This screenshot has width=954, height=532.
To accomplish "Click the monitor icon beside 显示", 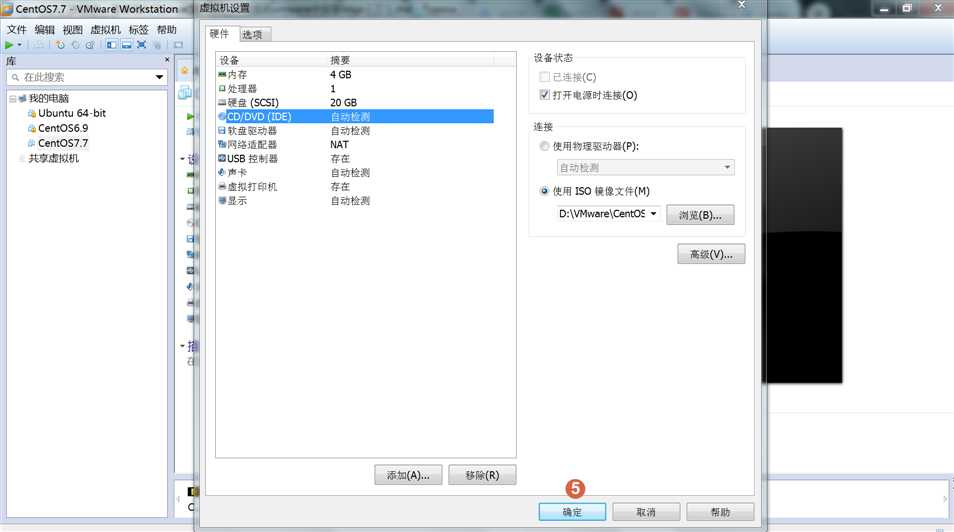I will [x=222, y=200].
